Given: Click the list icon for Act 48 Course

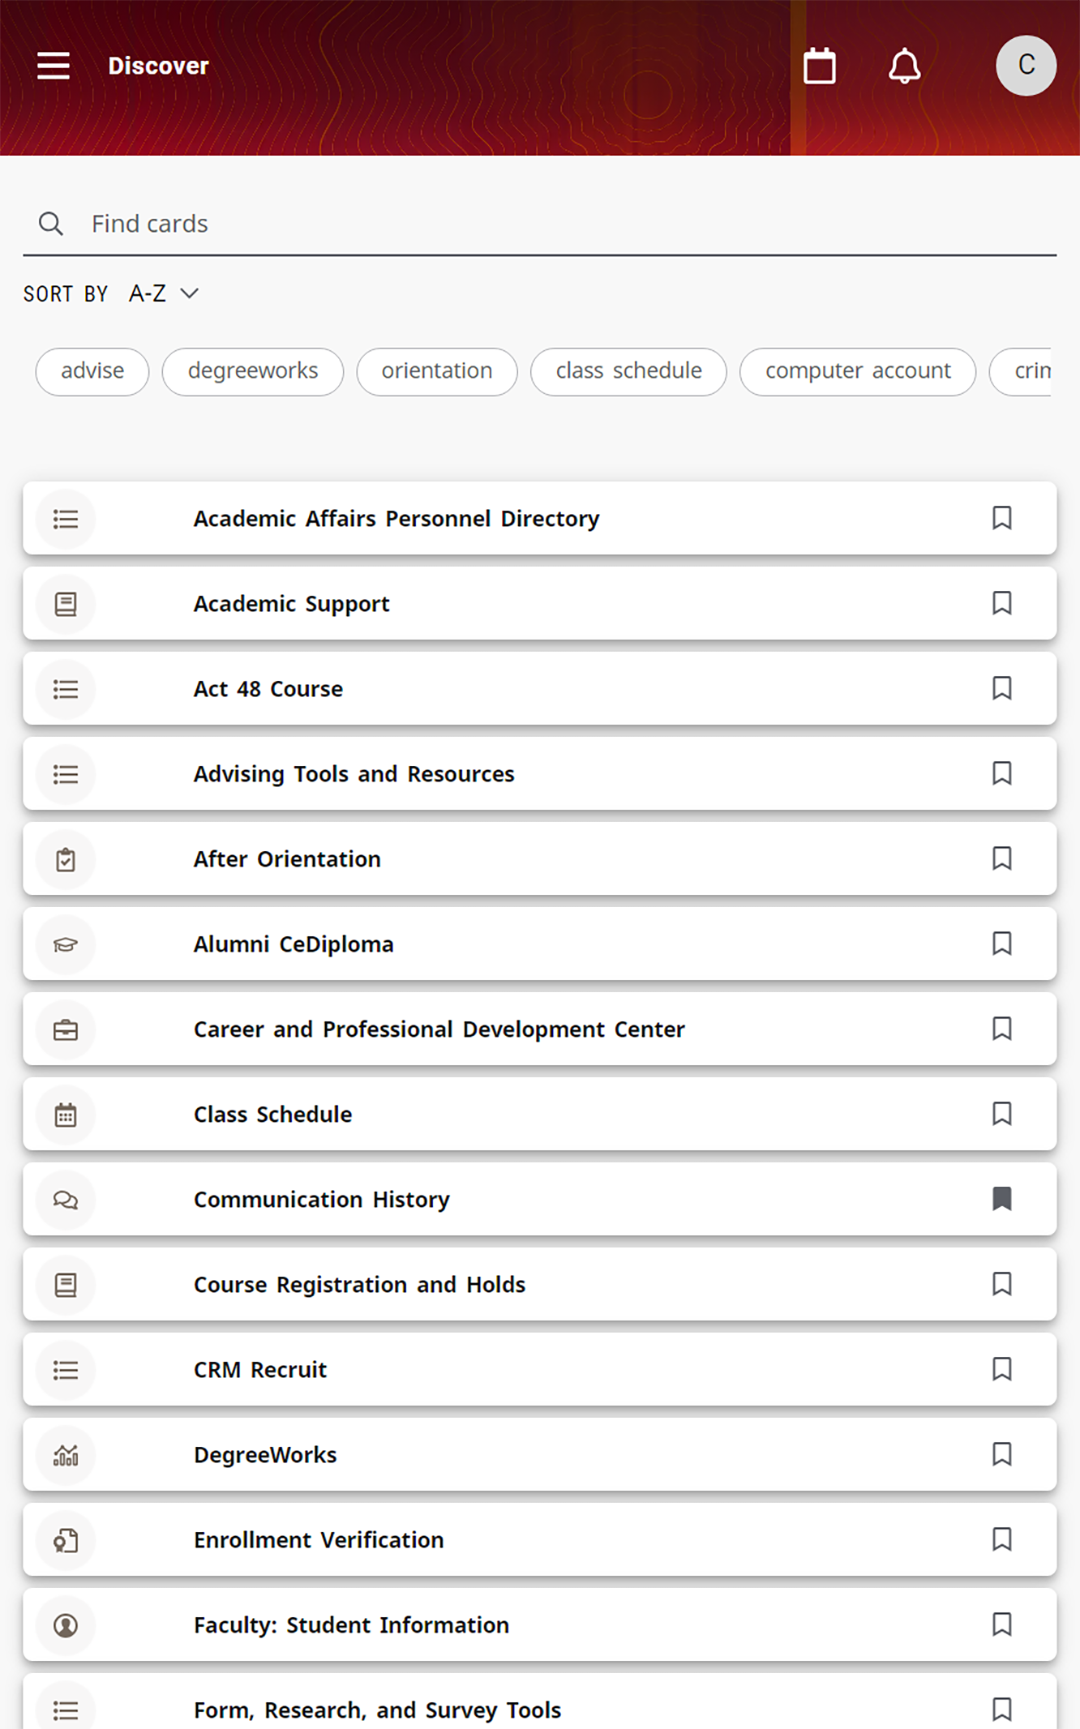Looking at the screenshot, I should click(x=66, y=689).
